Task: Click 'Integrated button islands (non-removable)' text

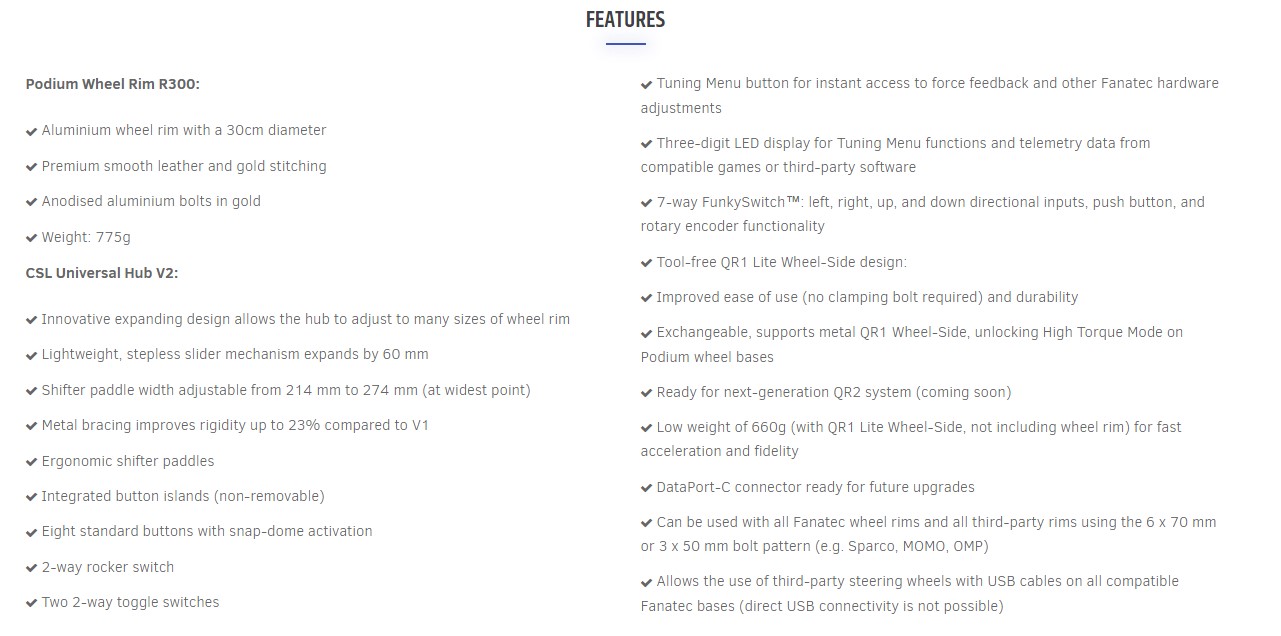Action: (183, 496)
